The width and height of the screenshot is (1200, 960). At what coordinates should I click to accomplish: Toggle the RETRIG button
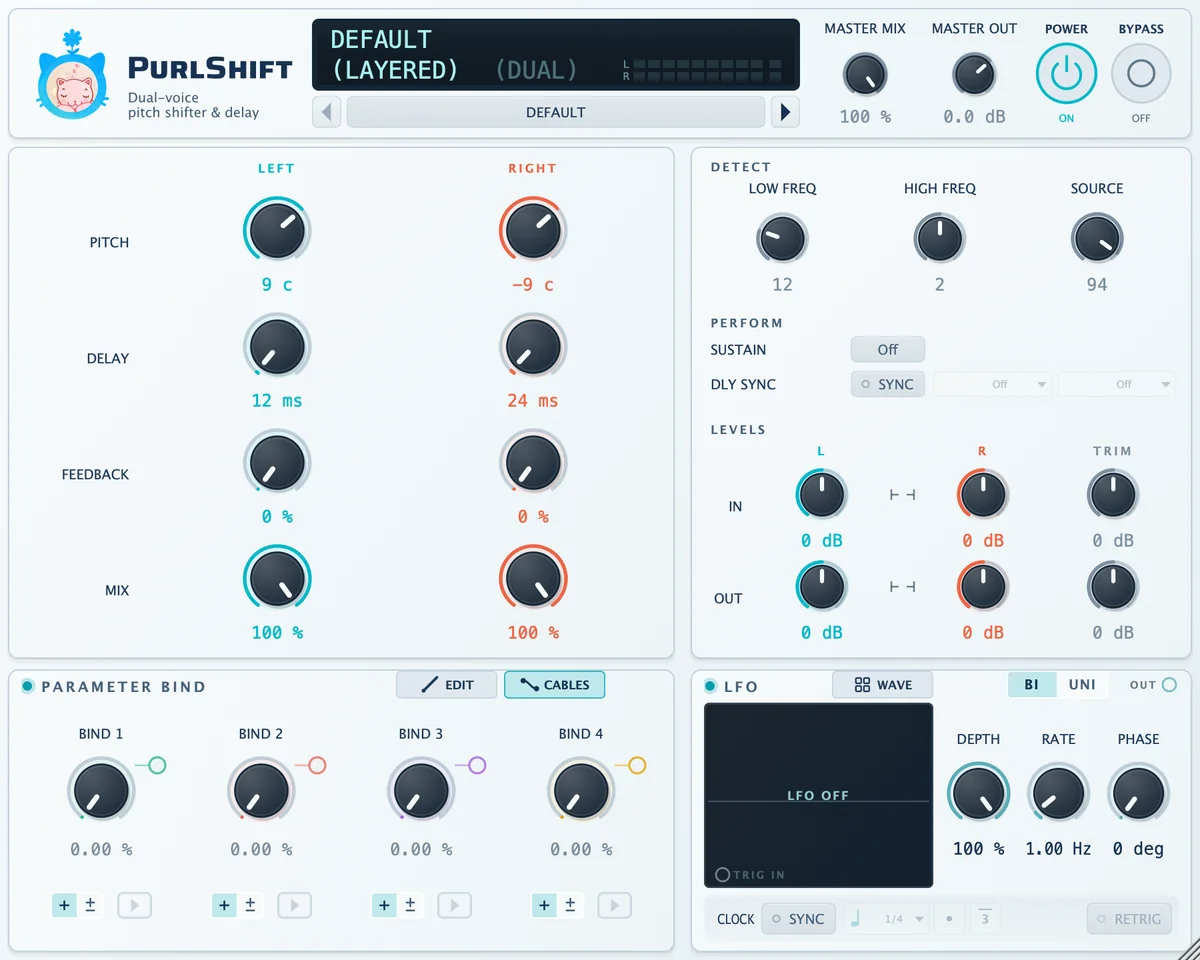point(1129,919)
